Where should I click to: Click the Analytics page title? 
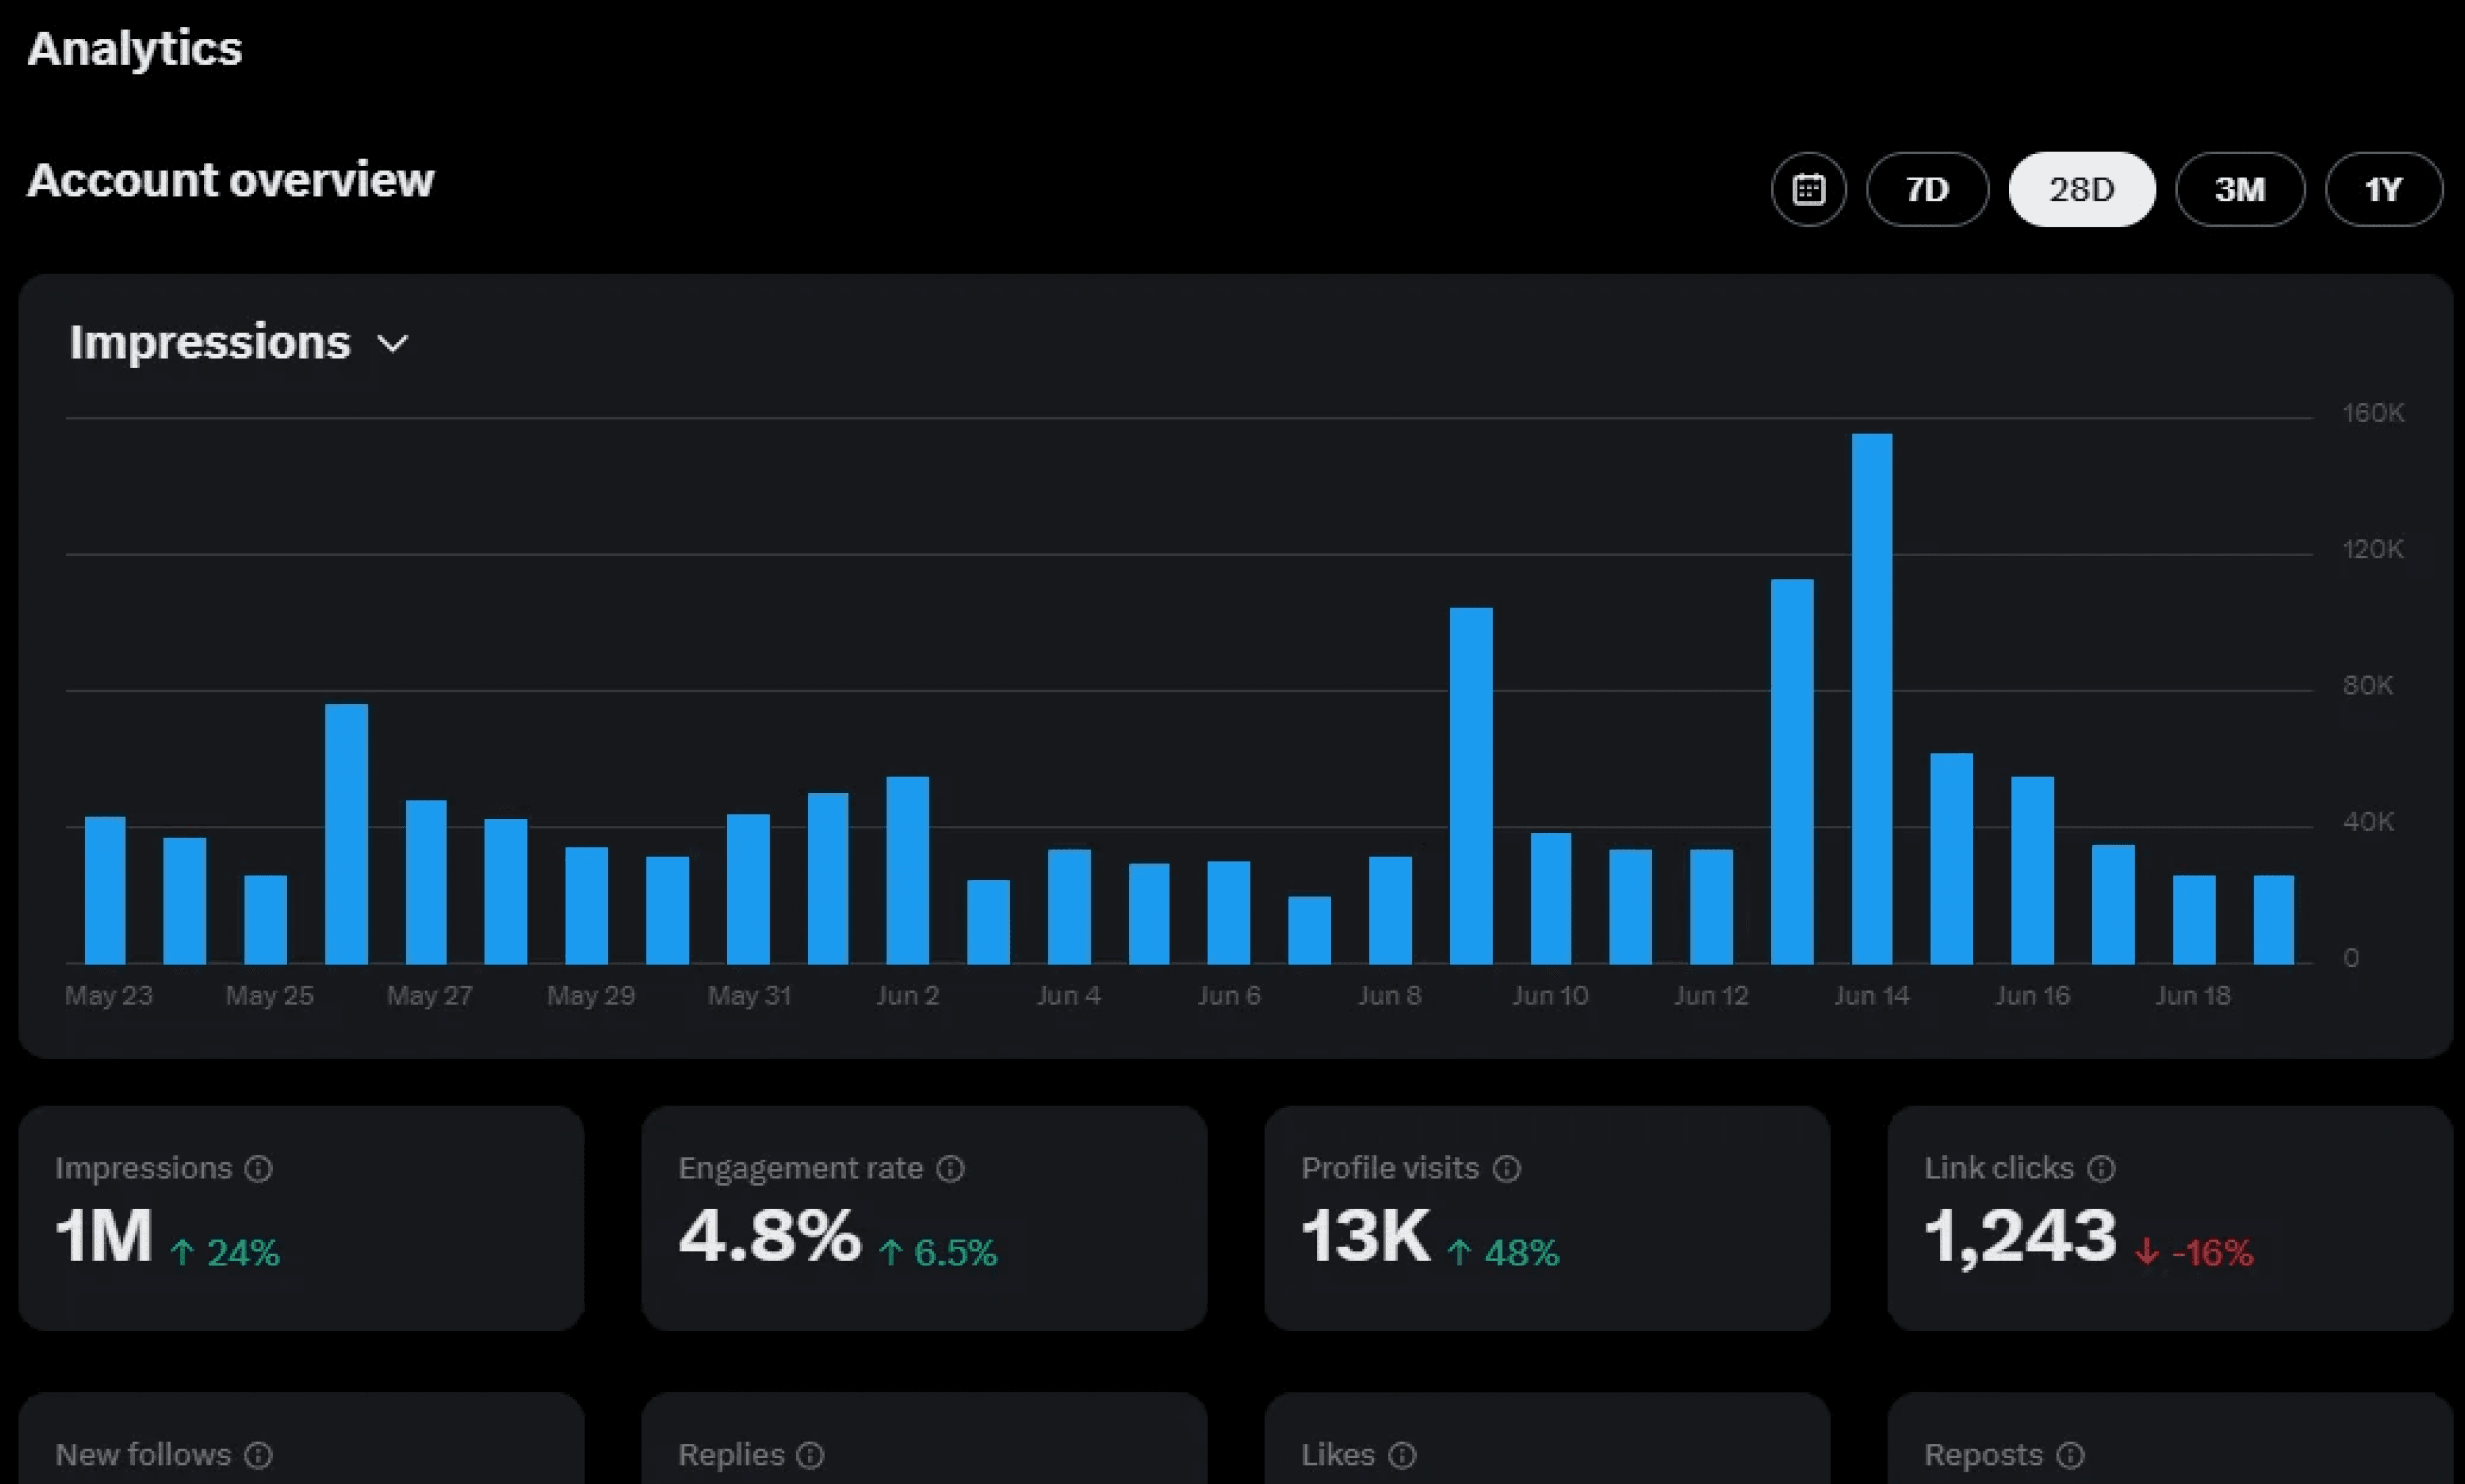coord(134,49)
